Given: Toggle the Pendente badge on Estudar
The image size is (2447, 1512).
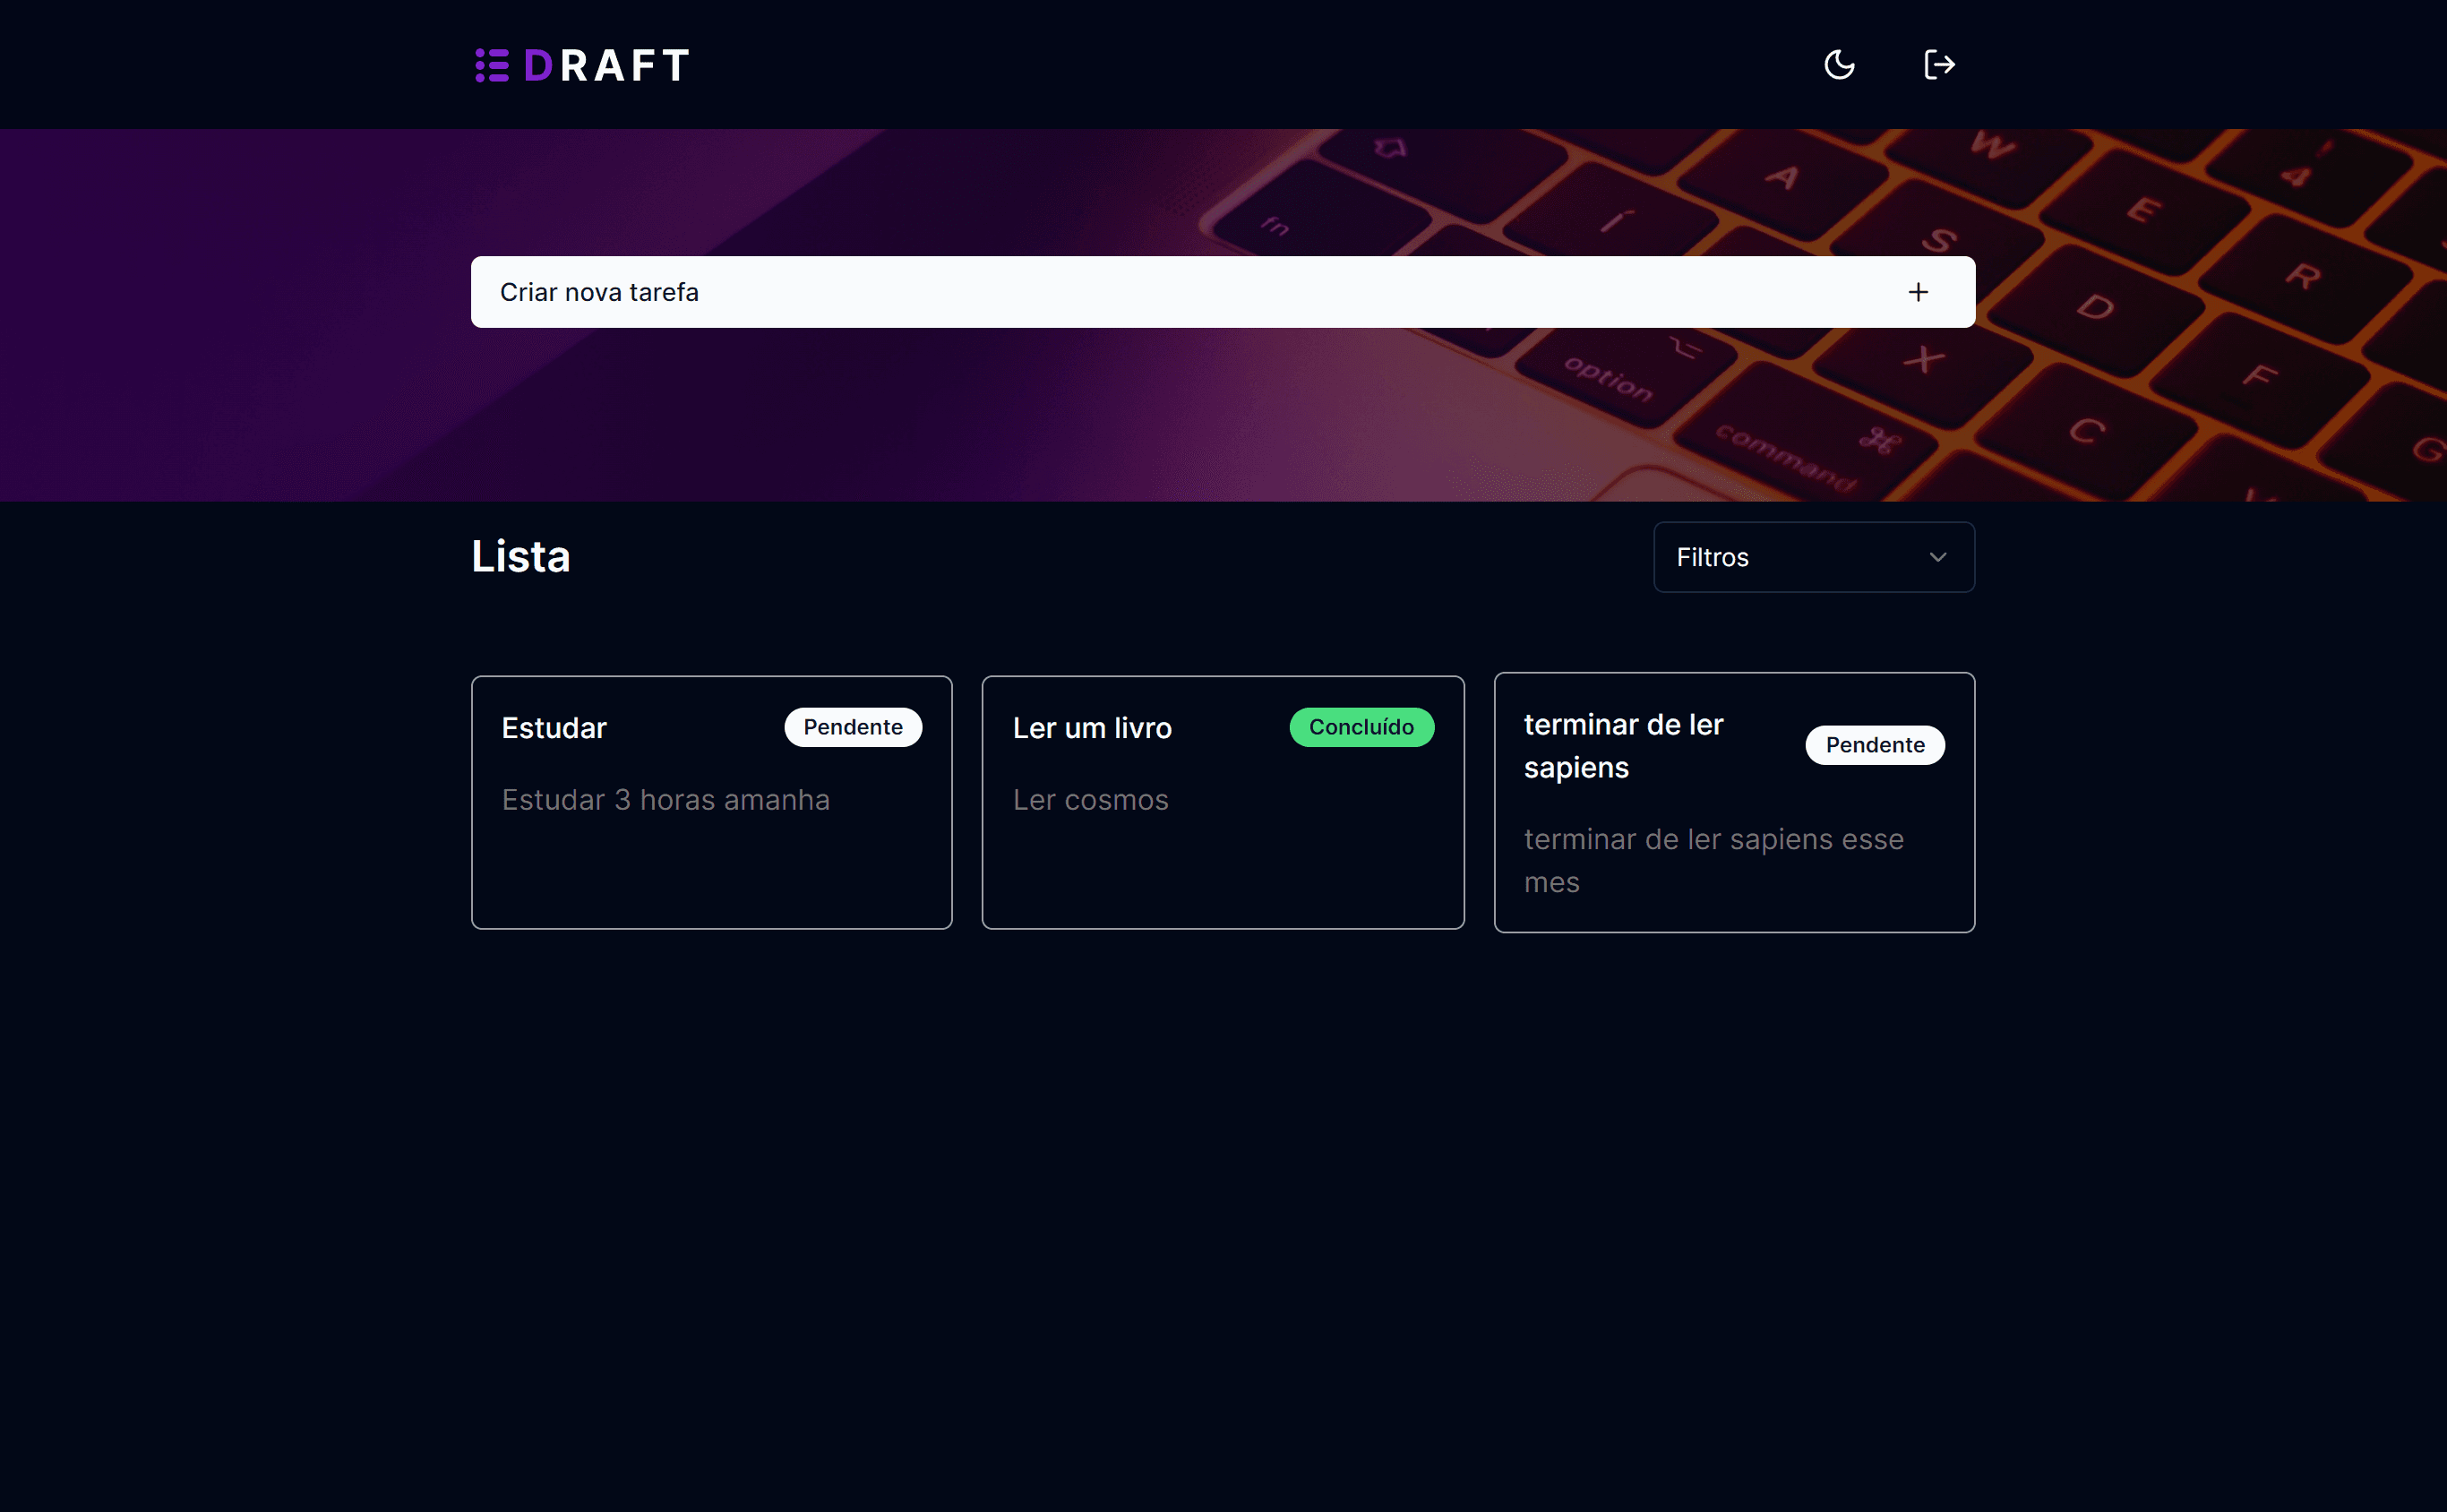Looking at the screenshot, I should point(853,727).
